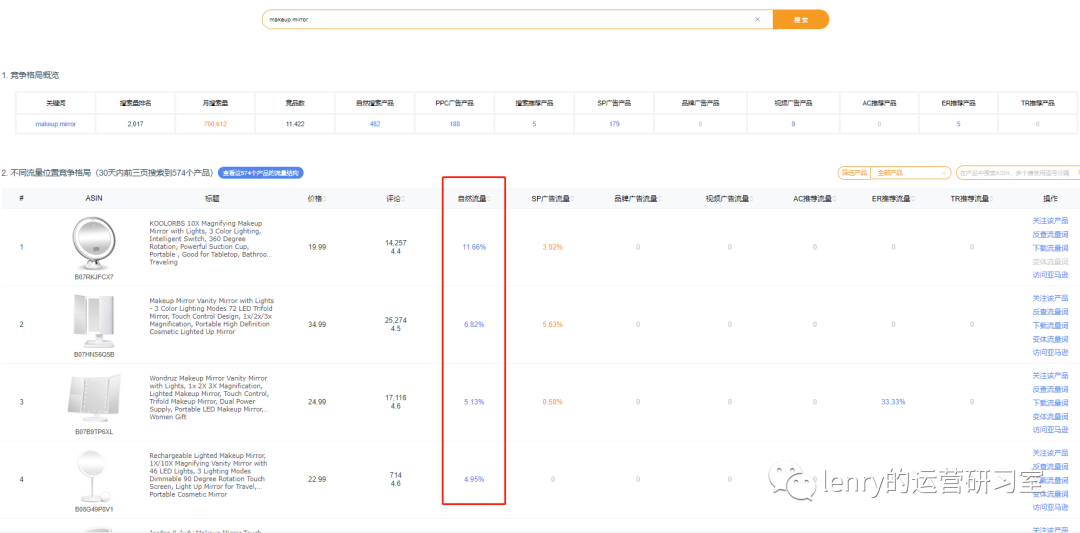This screenshot has height=533, width=1080.
Task: Open natural search products count 482
Action: pos(375,124)
